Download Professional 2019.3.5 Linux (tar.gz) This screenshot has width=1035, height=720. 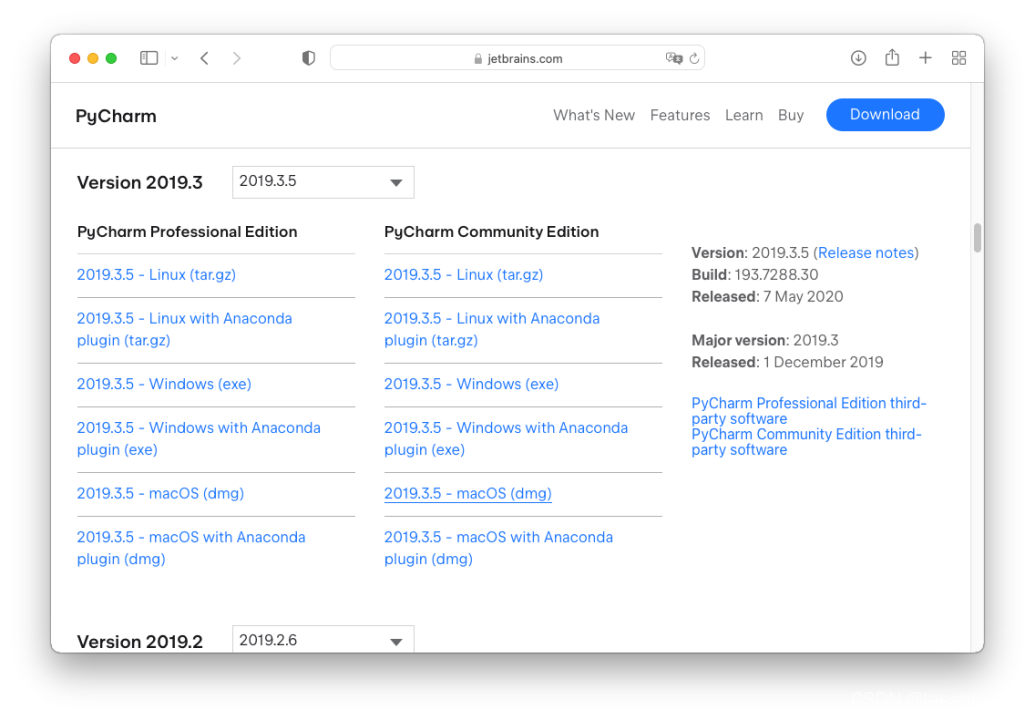point(156,275)
